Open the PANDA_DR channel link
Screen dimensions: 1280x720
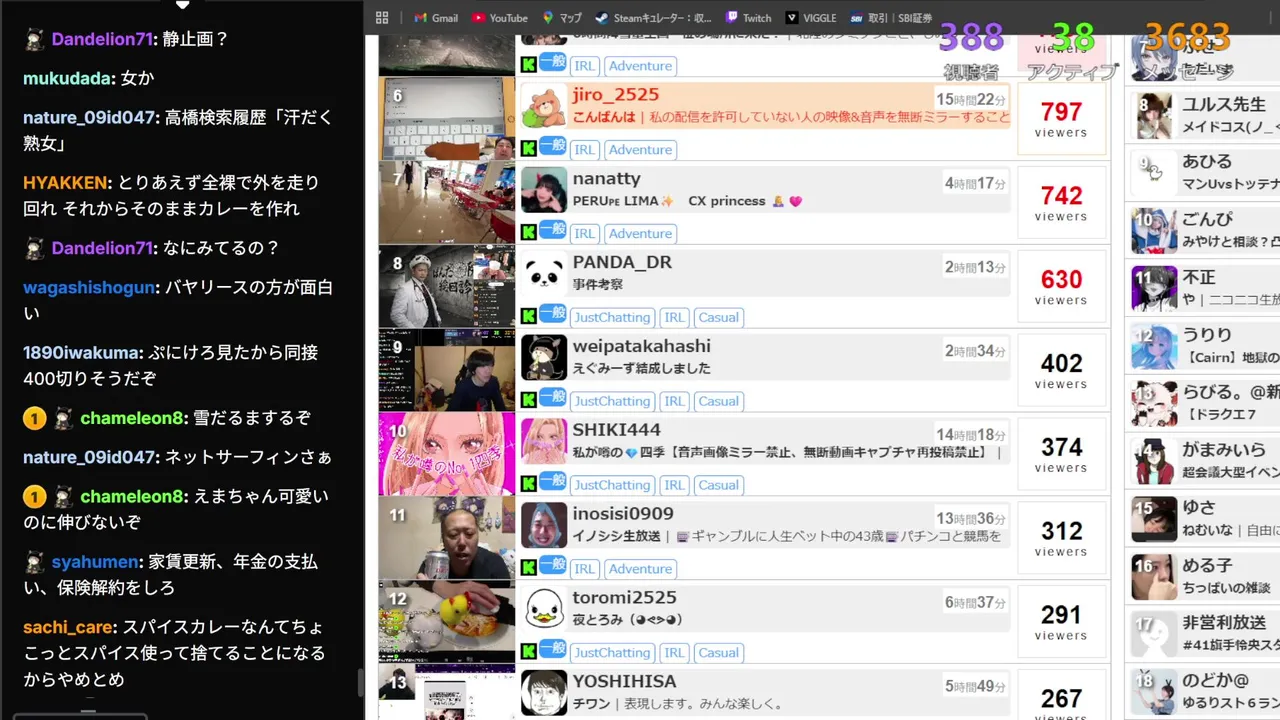[622, 262]
